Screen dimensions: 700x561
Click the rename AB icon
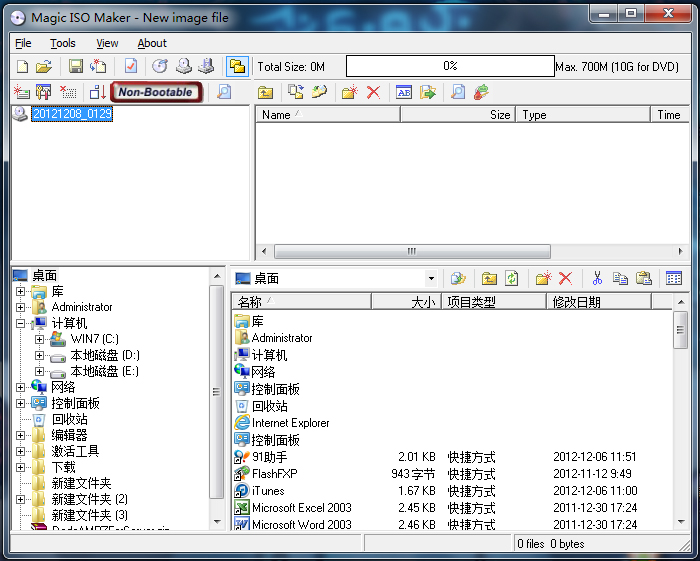point(404,92)
